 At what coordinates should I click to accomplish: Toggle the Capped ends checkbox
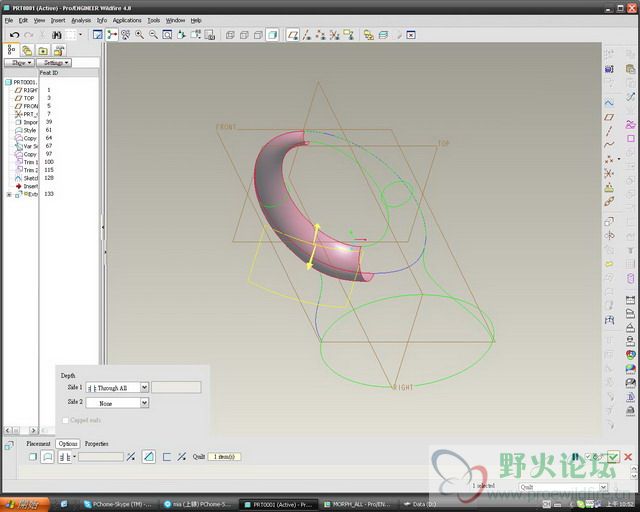point(65,420)
